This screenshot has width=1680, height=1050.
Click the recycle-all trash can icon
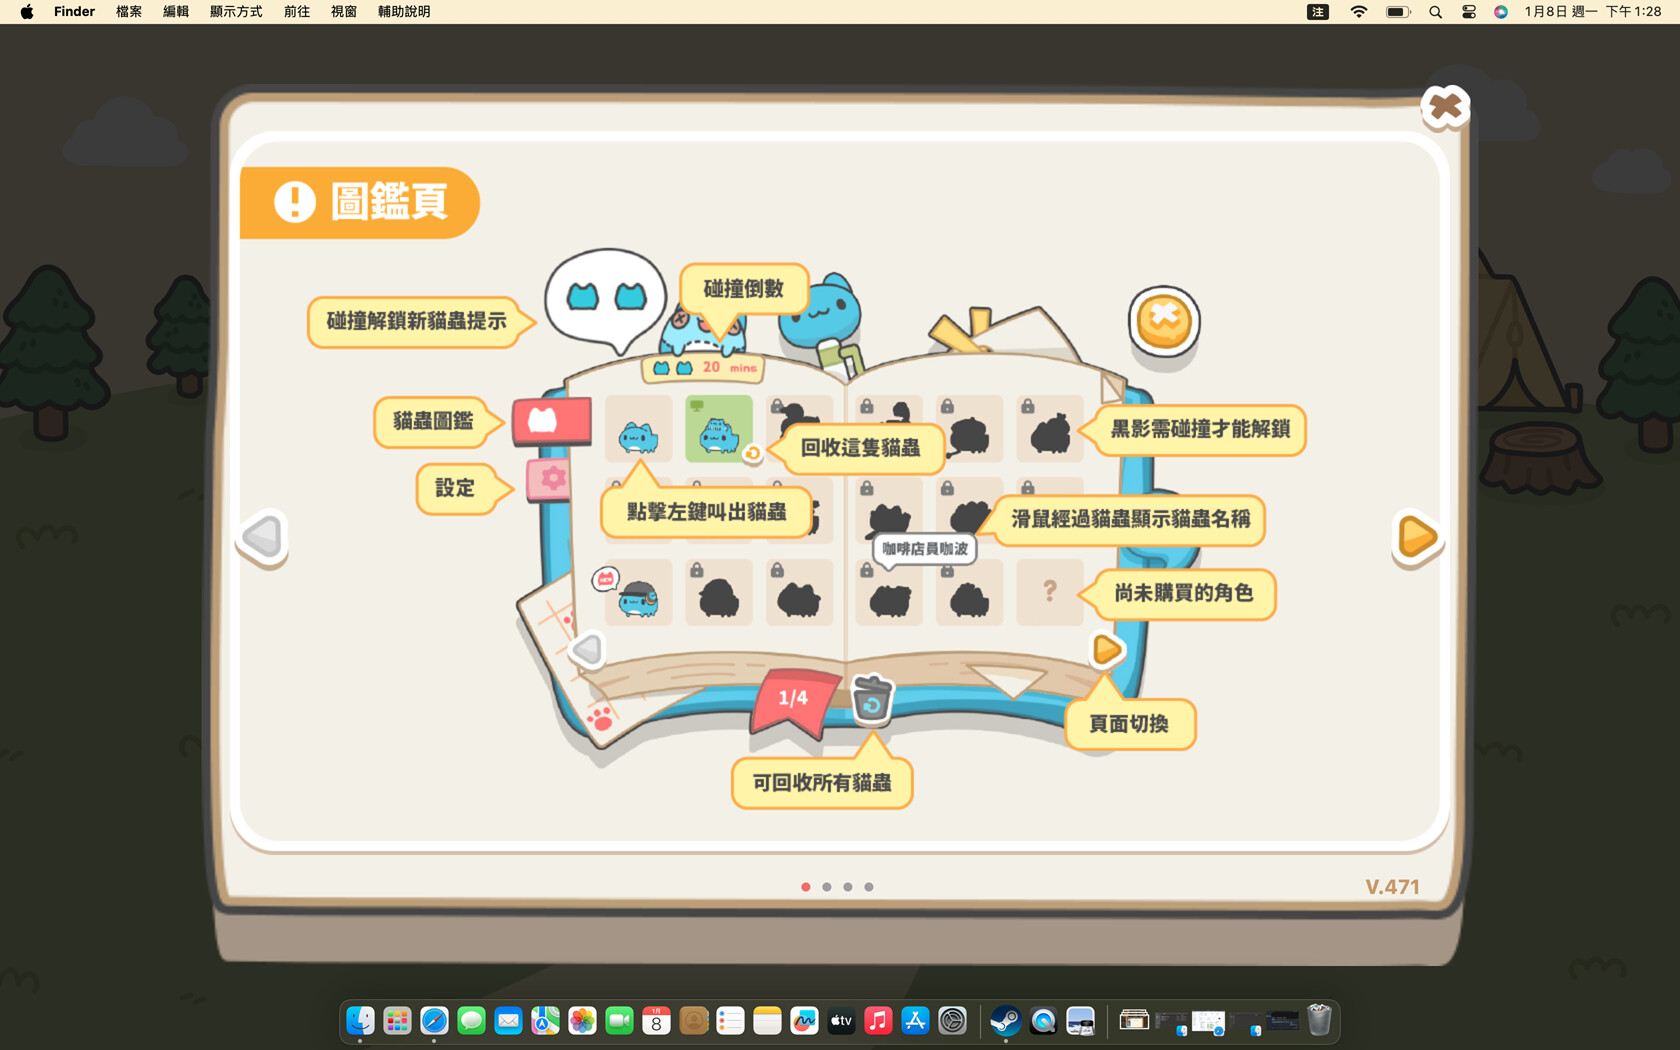872,698
